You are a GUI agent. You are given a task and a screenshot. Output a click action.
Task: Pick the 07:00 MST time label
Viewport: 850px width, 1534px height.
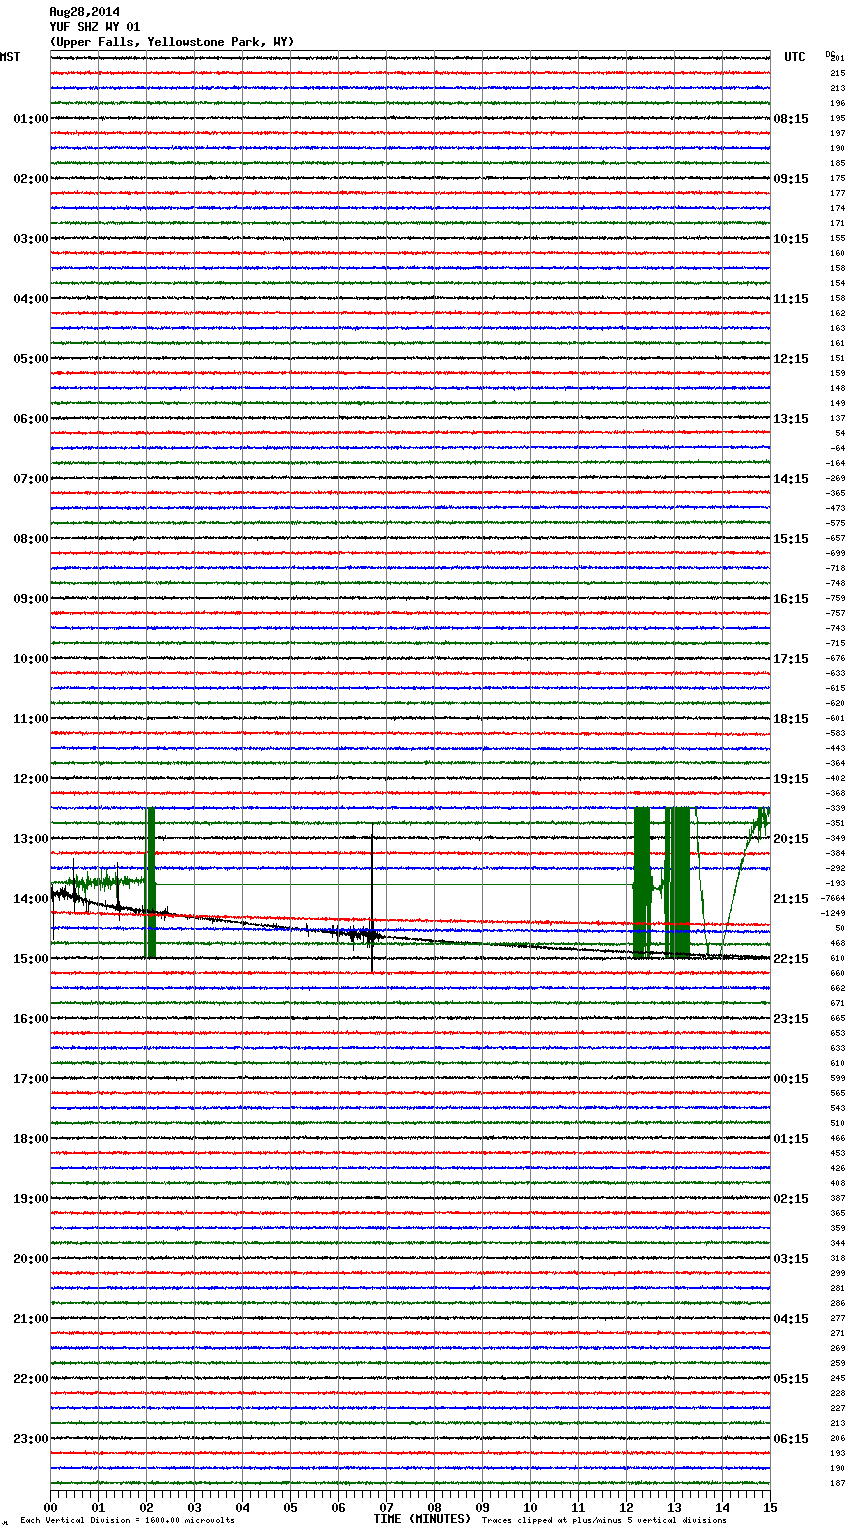click(x=31, y=479)
